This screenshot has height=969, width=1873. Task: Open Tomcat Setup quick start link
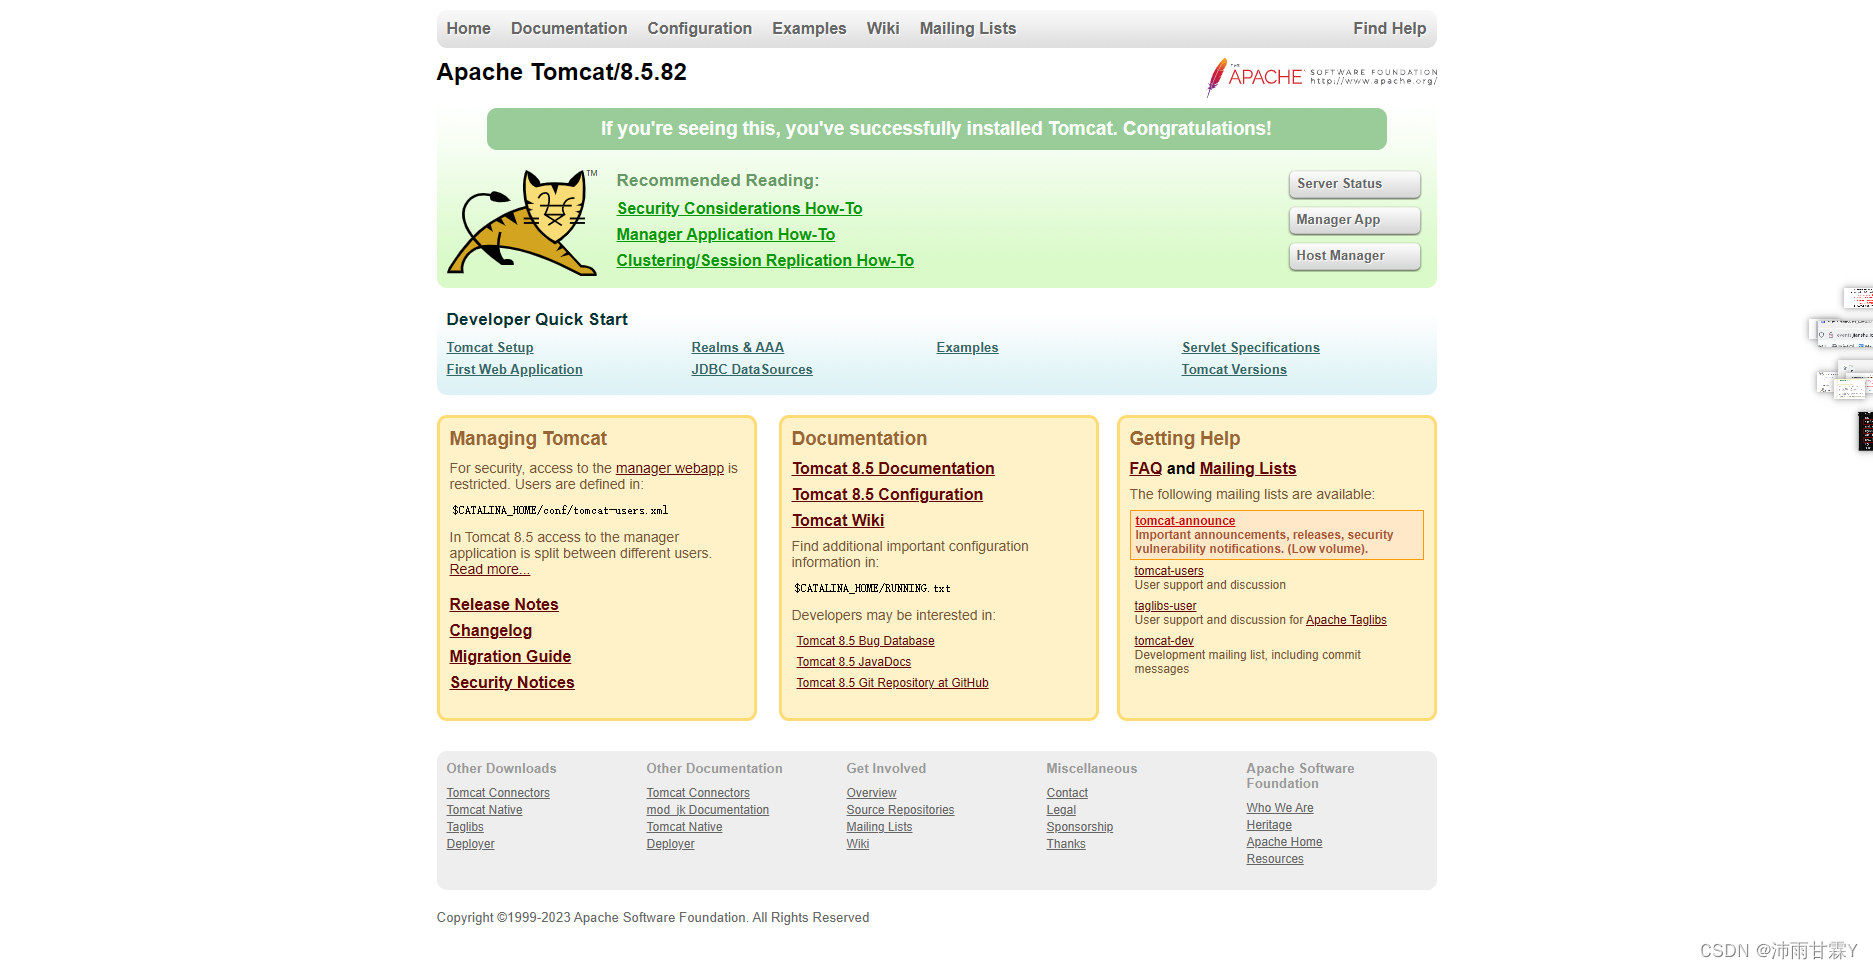490,347
